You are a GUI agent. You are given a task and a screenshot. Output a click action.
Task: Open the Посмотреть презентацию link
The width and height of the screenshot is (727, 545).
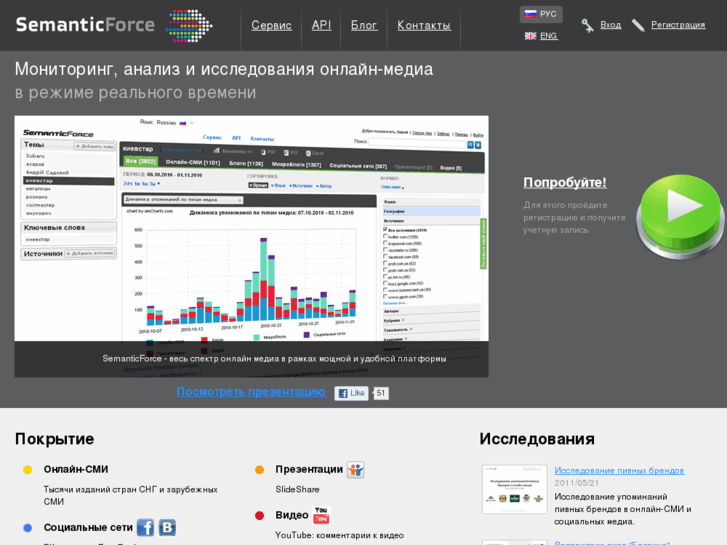tap(251, 391)
